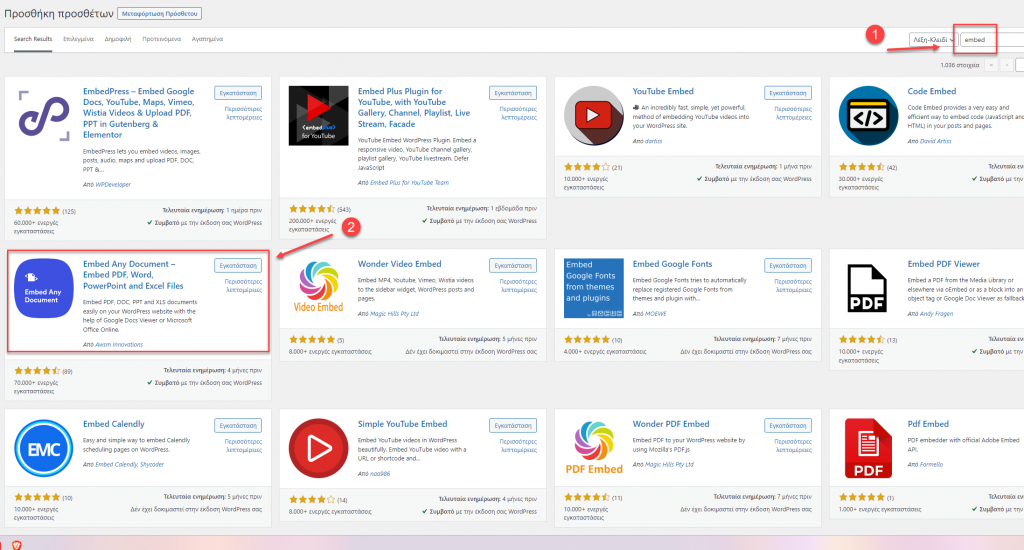
Task: View more details for EmbedPress
Action: coord(243,113)
